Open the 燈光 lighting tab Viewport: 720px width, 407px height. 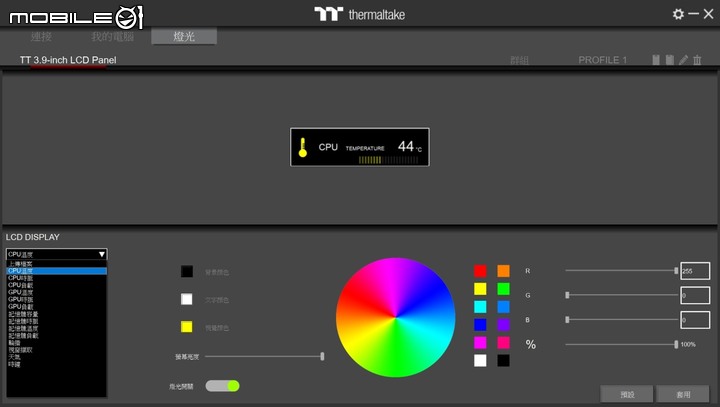point(184,36)
